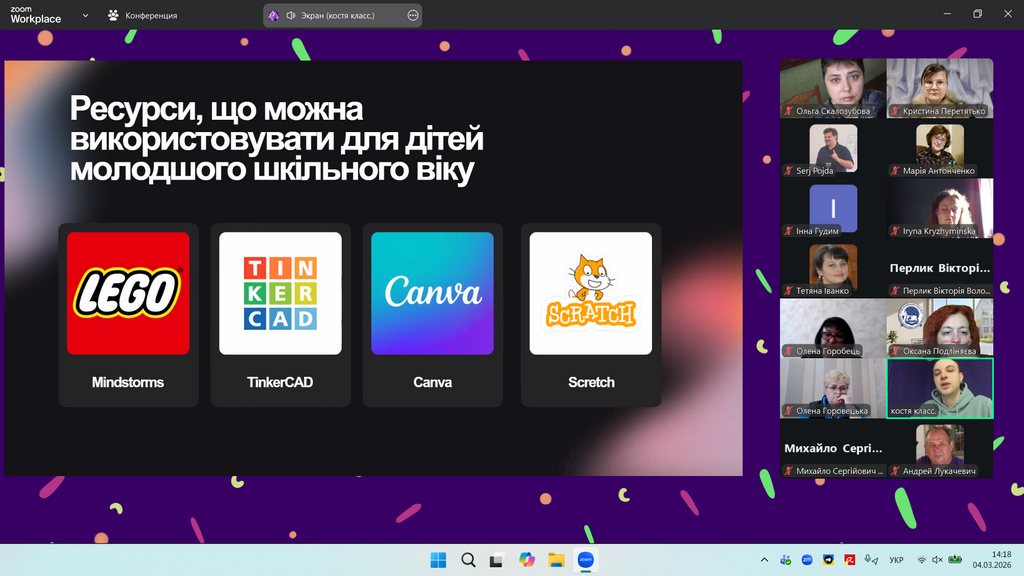Open the Windows Start menu
Viewport: 1024px width, 576px height.
point(438,560)
